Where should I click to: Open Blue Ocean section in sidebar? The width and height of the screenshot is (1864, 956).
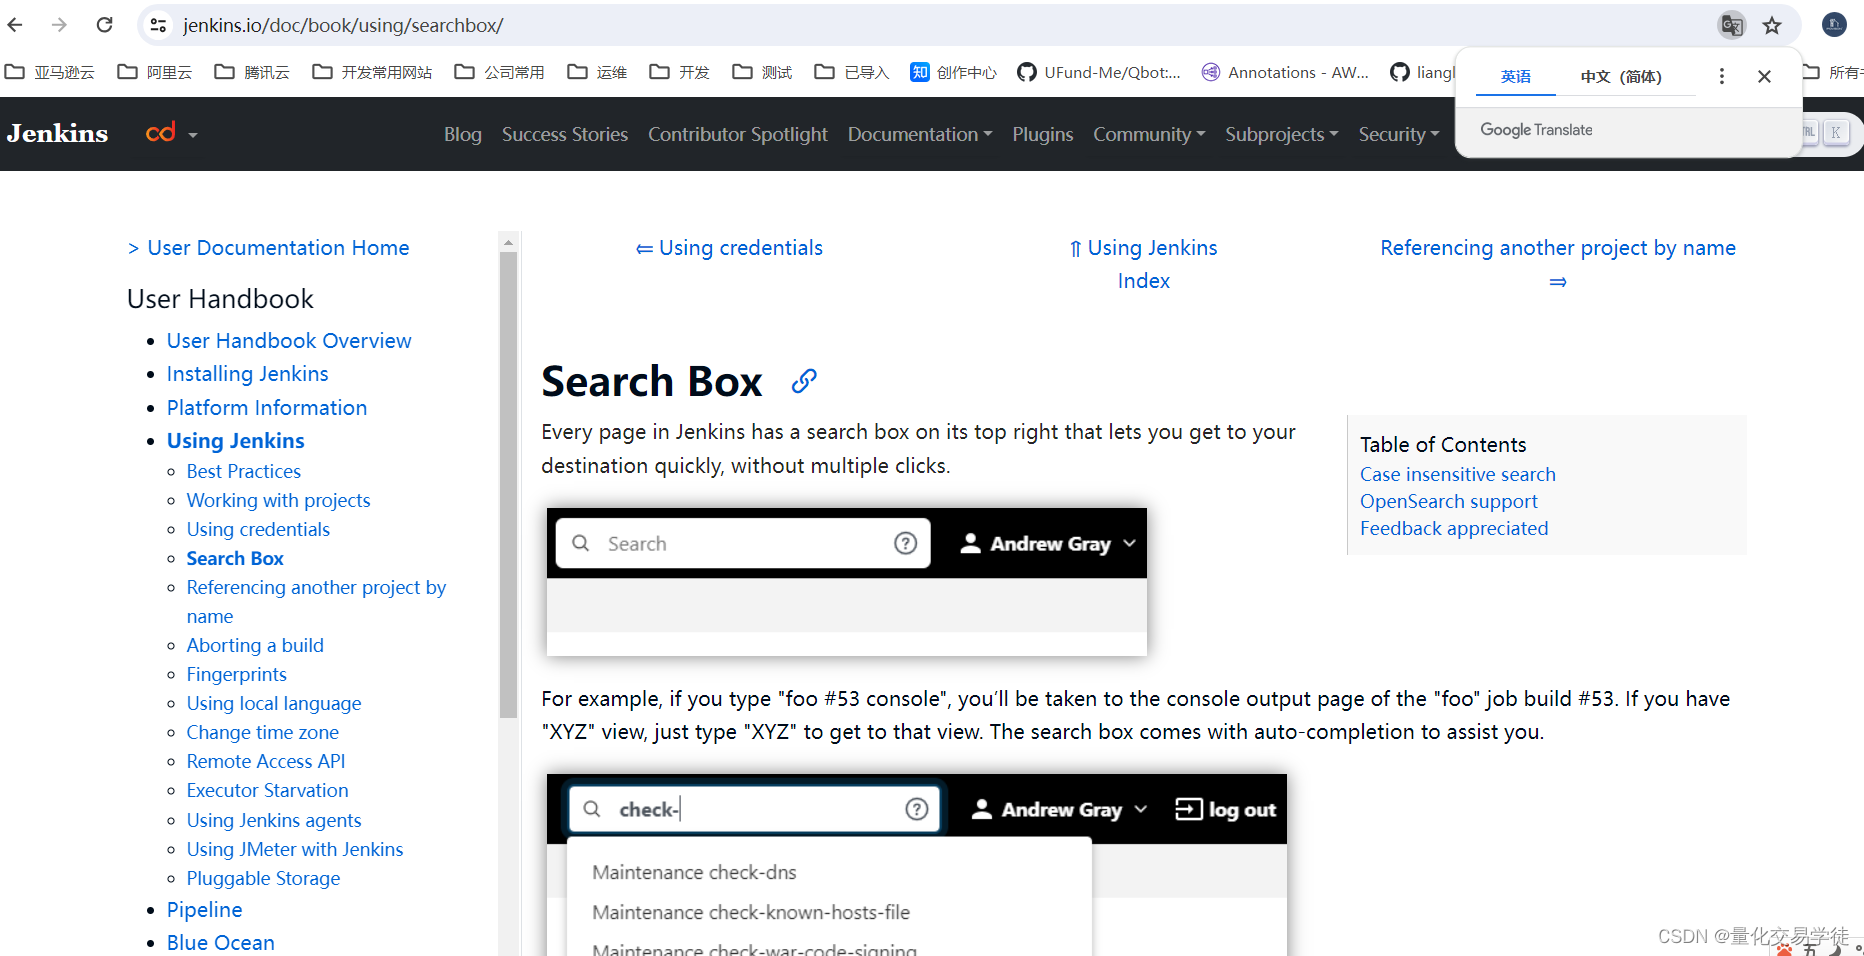click(x=221, y=943)
